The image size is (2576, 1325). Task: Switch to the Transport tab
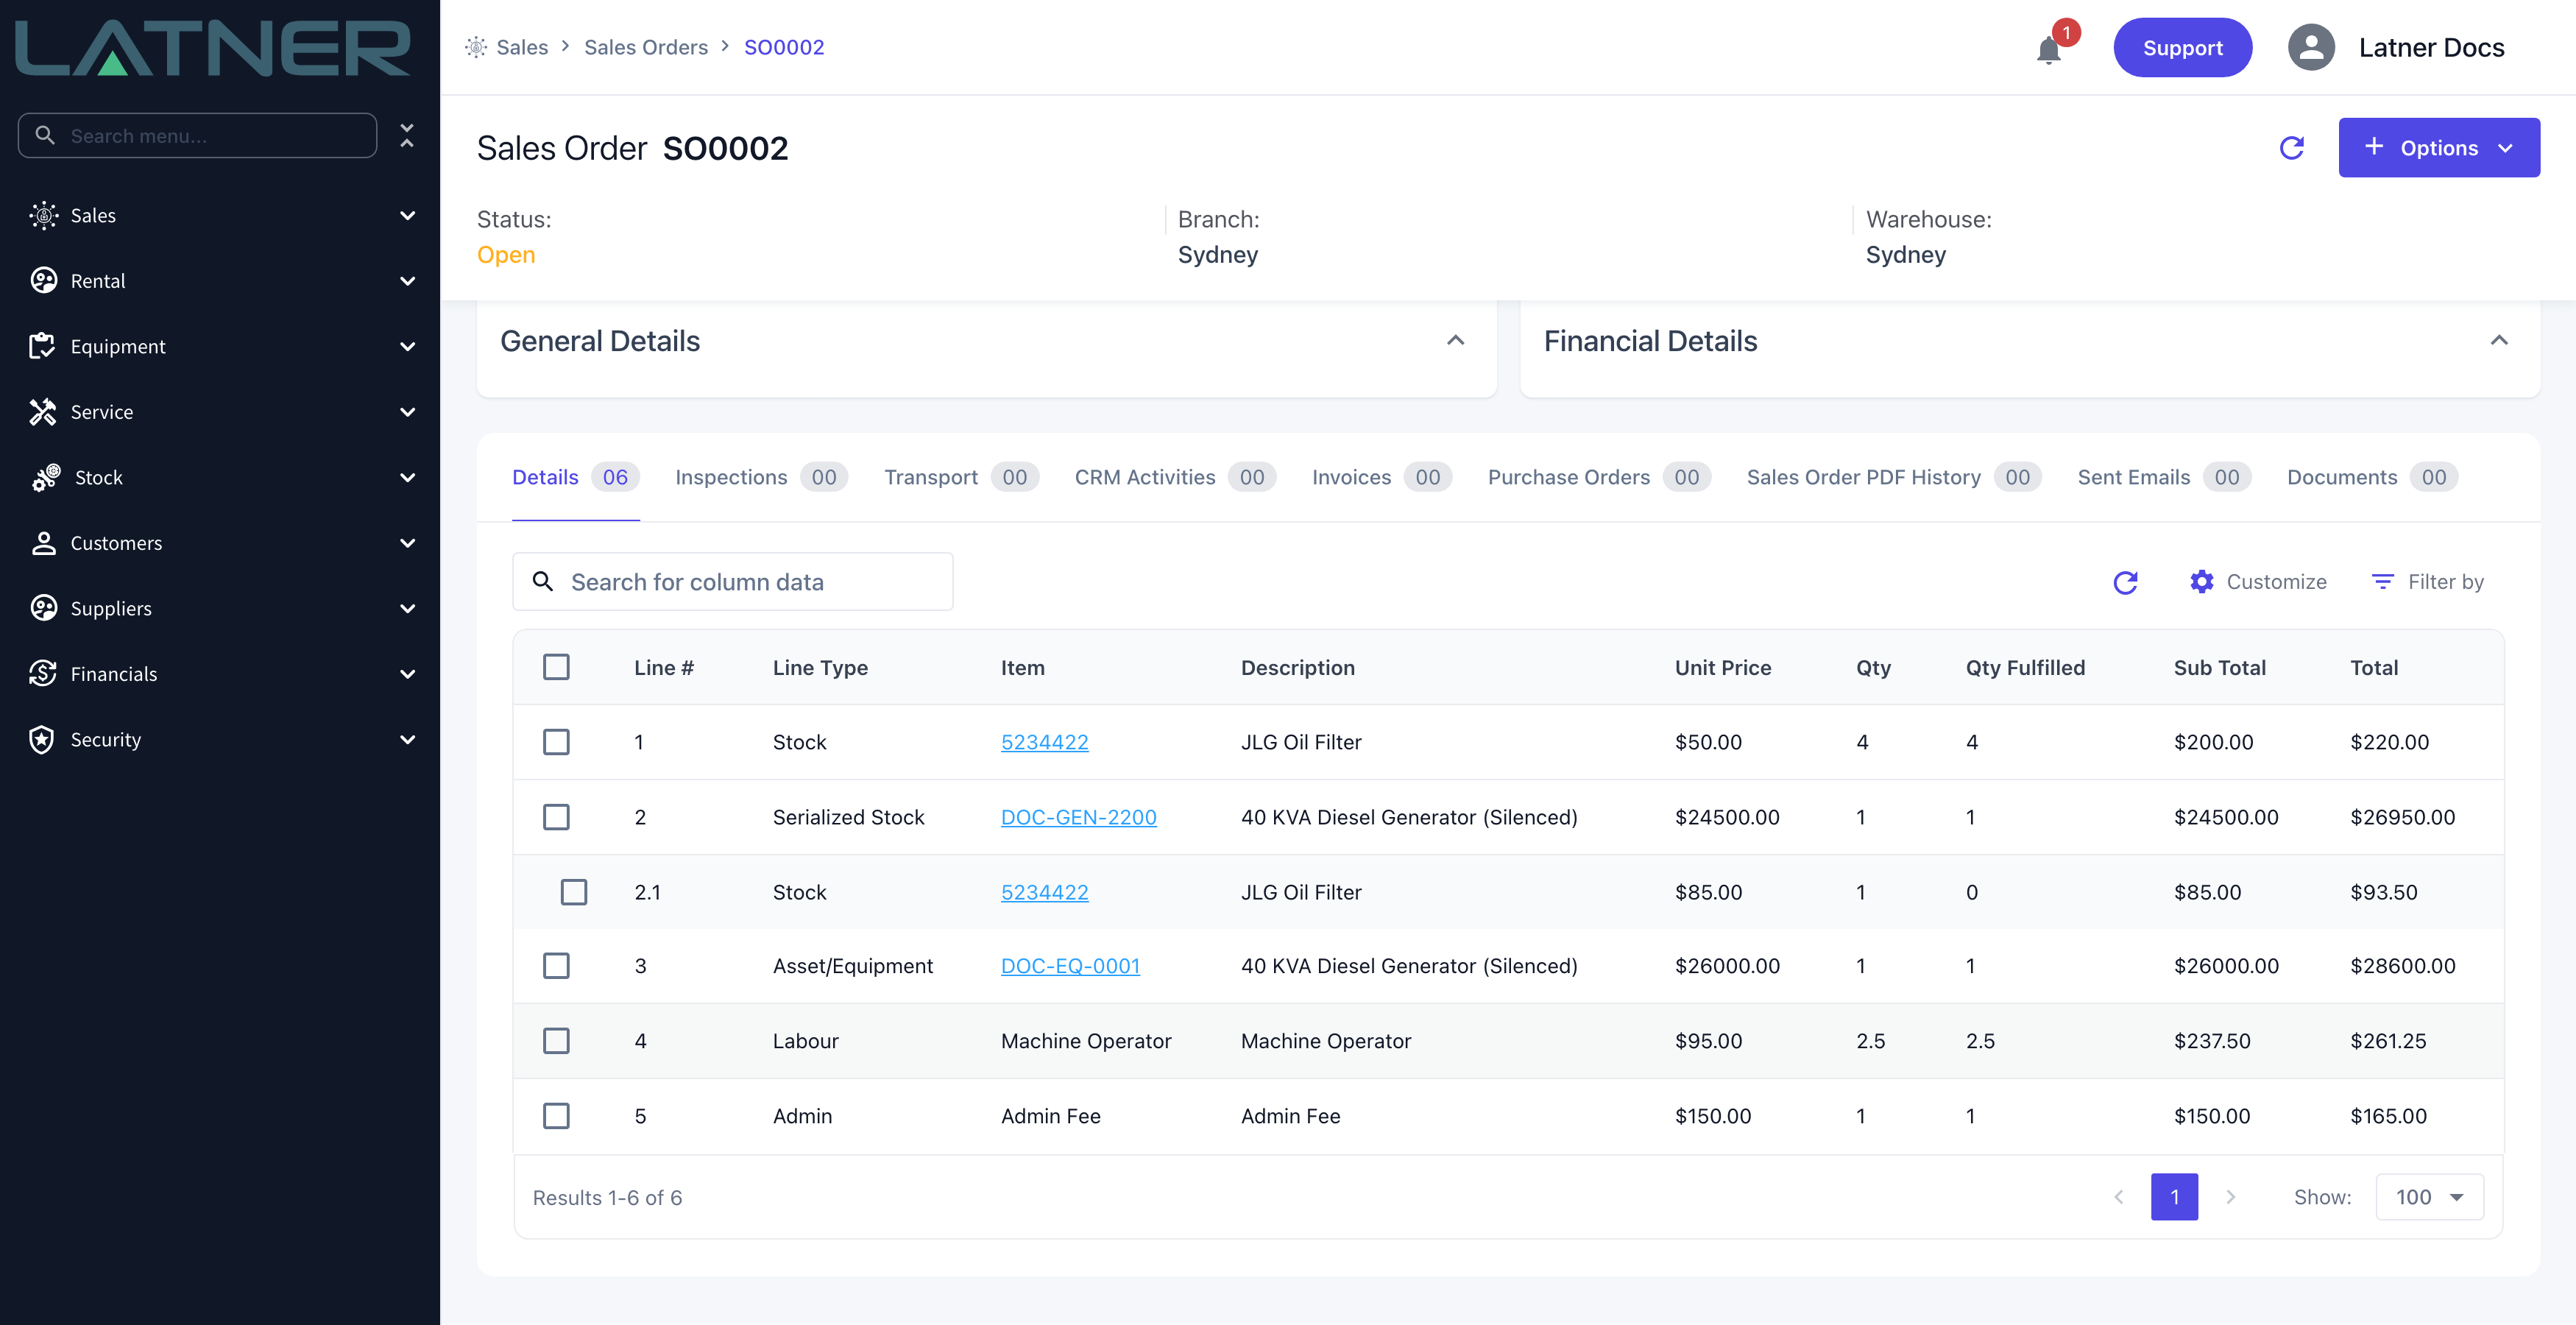click(961, 477)
